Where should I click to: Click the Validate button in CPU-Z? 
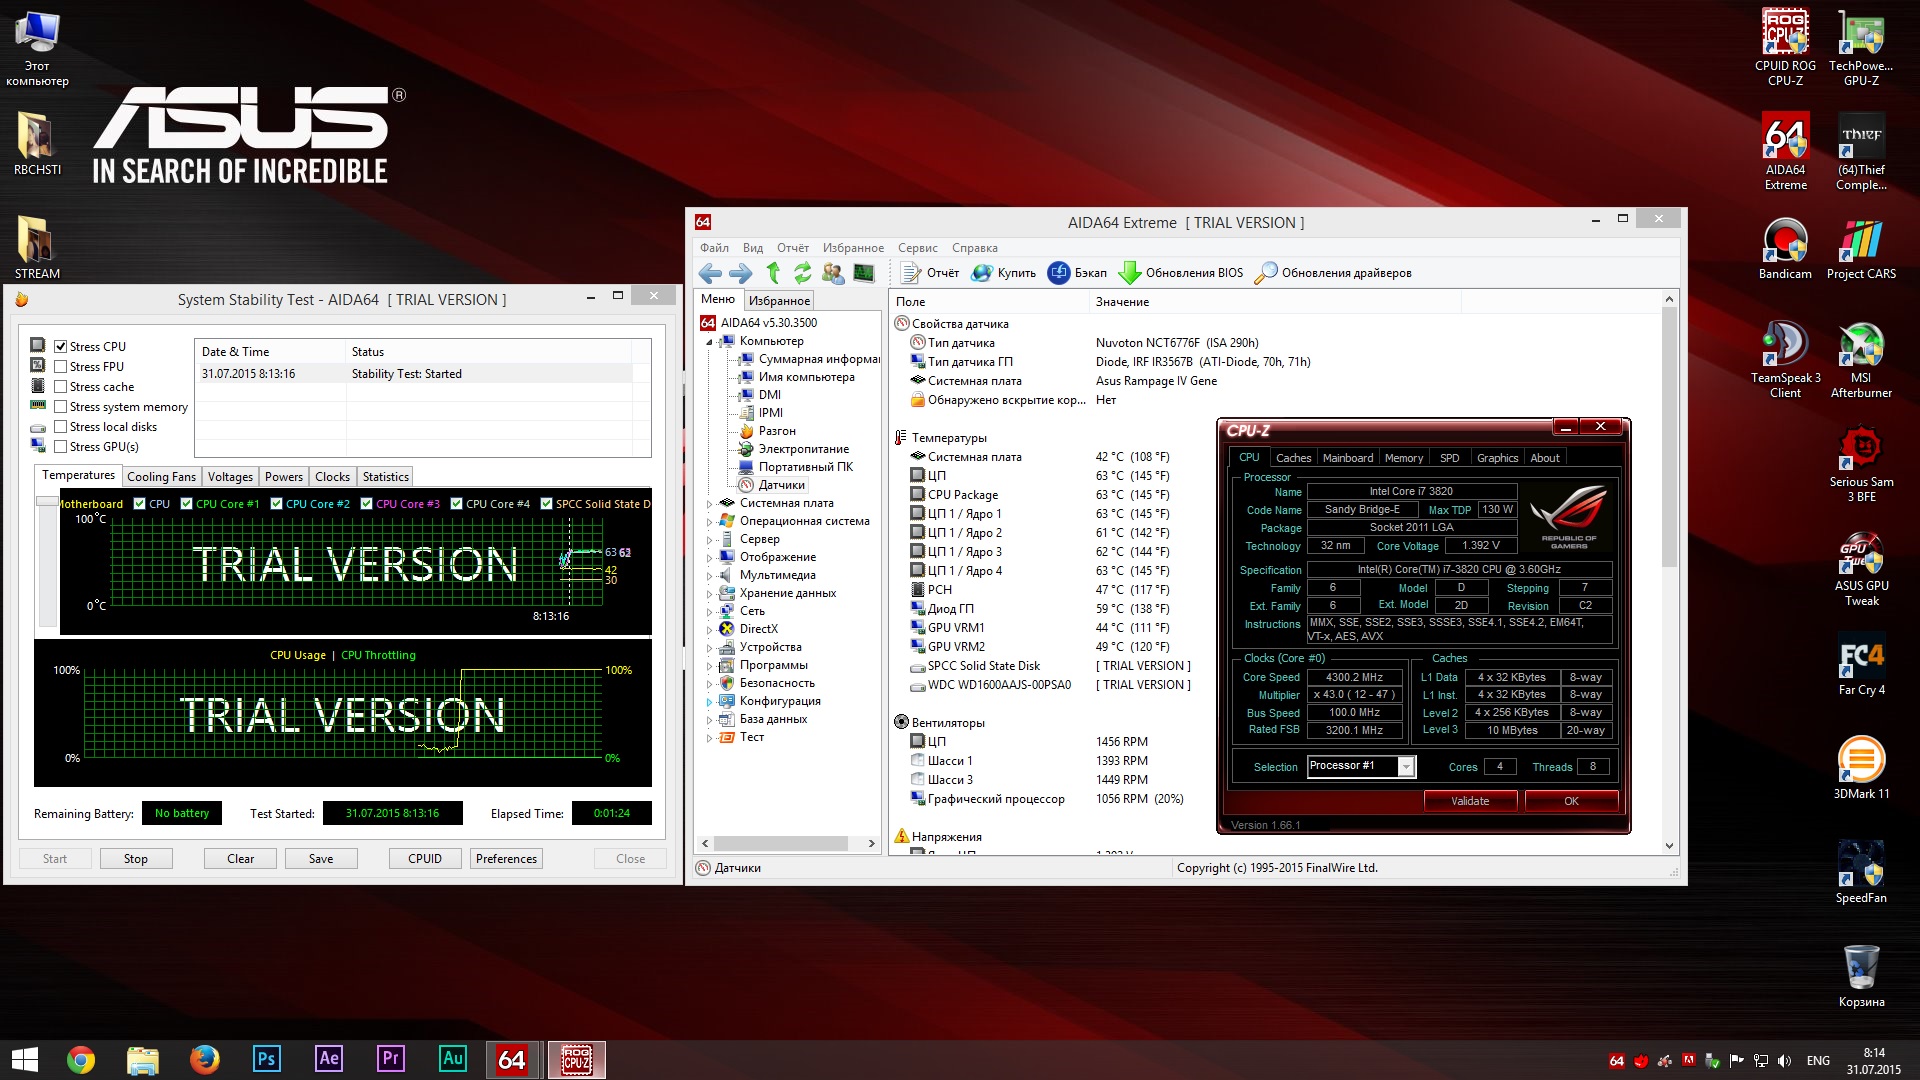click(1470, 801)
